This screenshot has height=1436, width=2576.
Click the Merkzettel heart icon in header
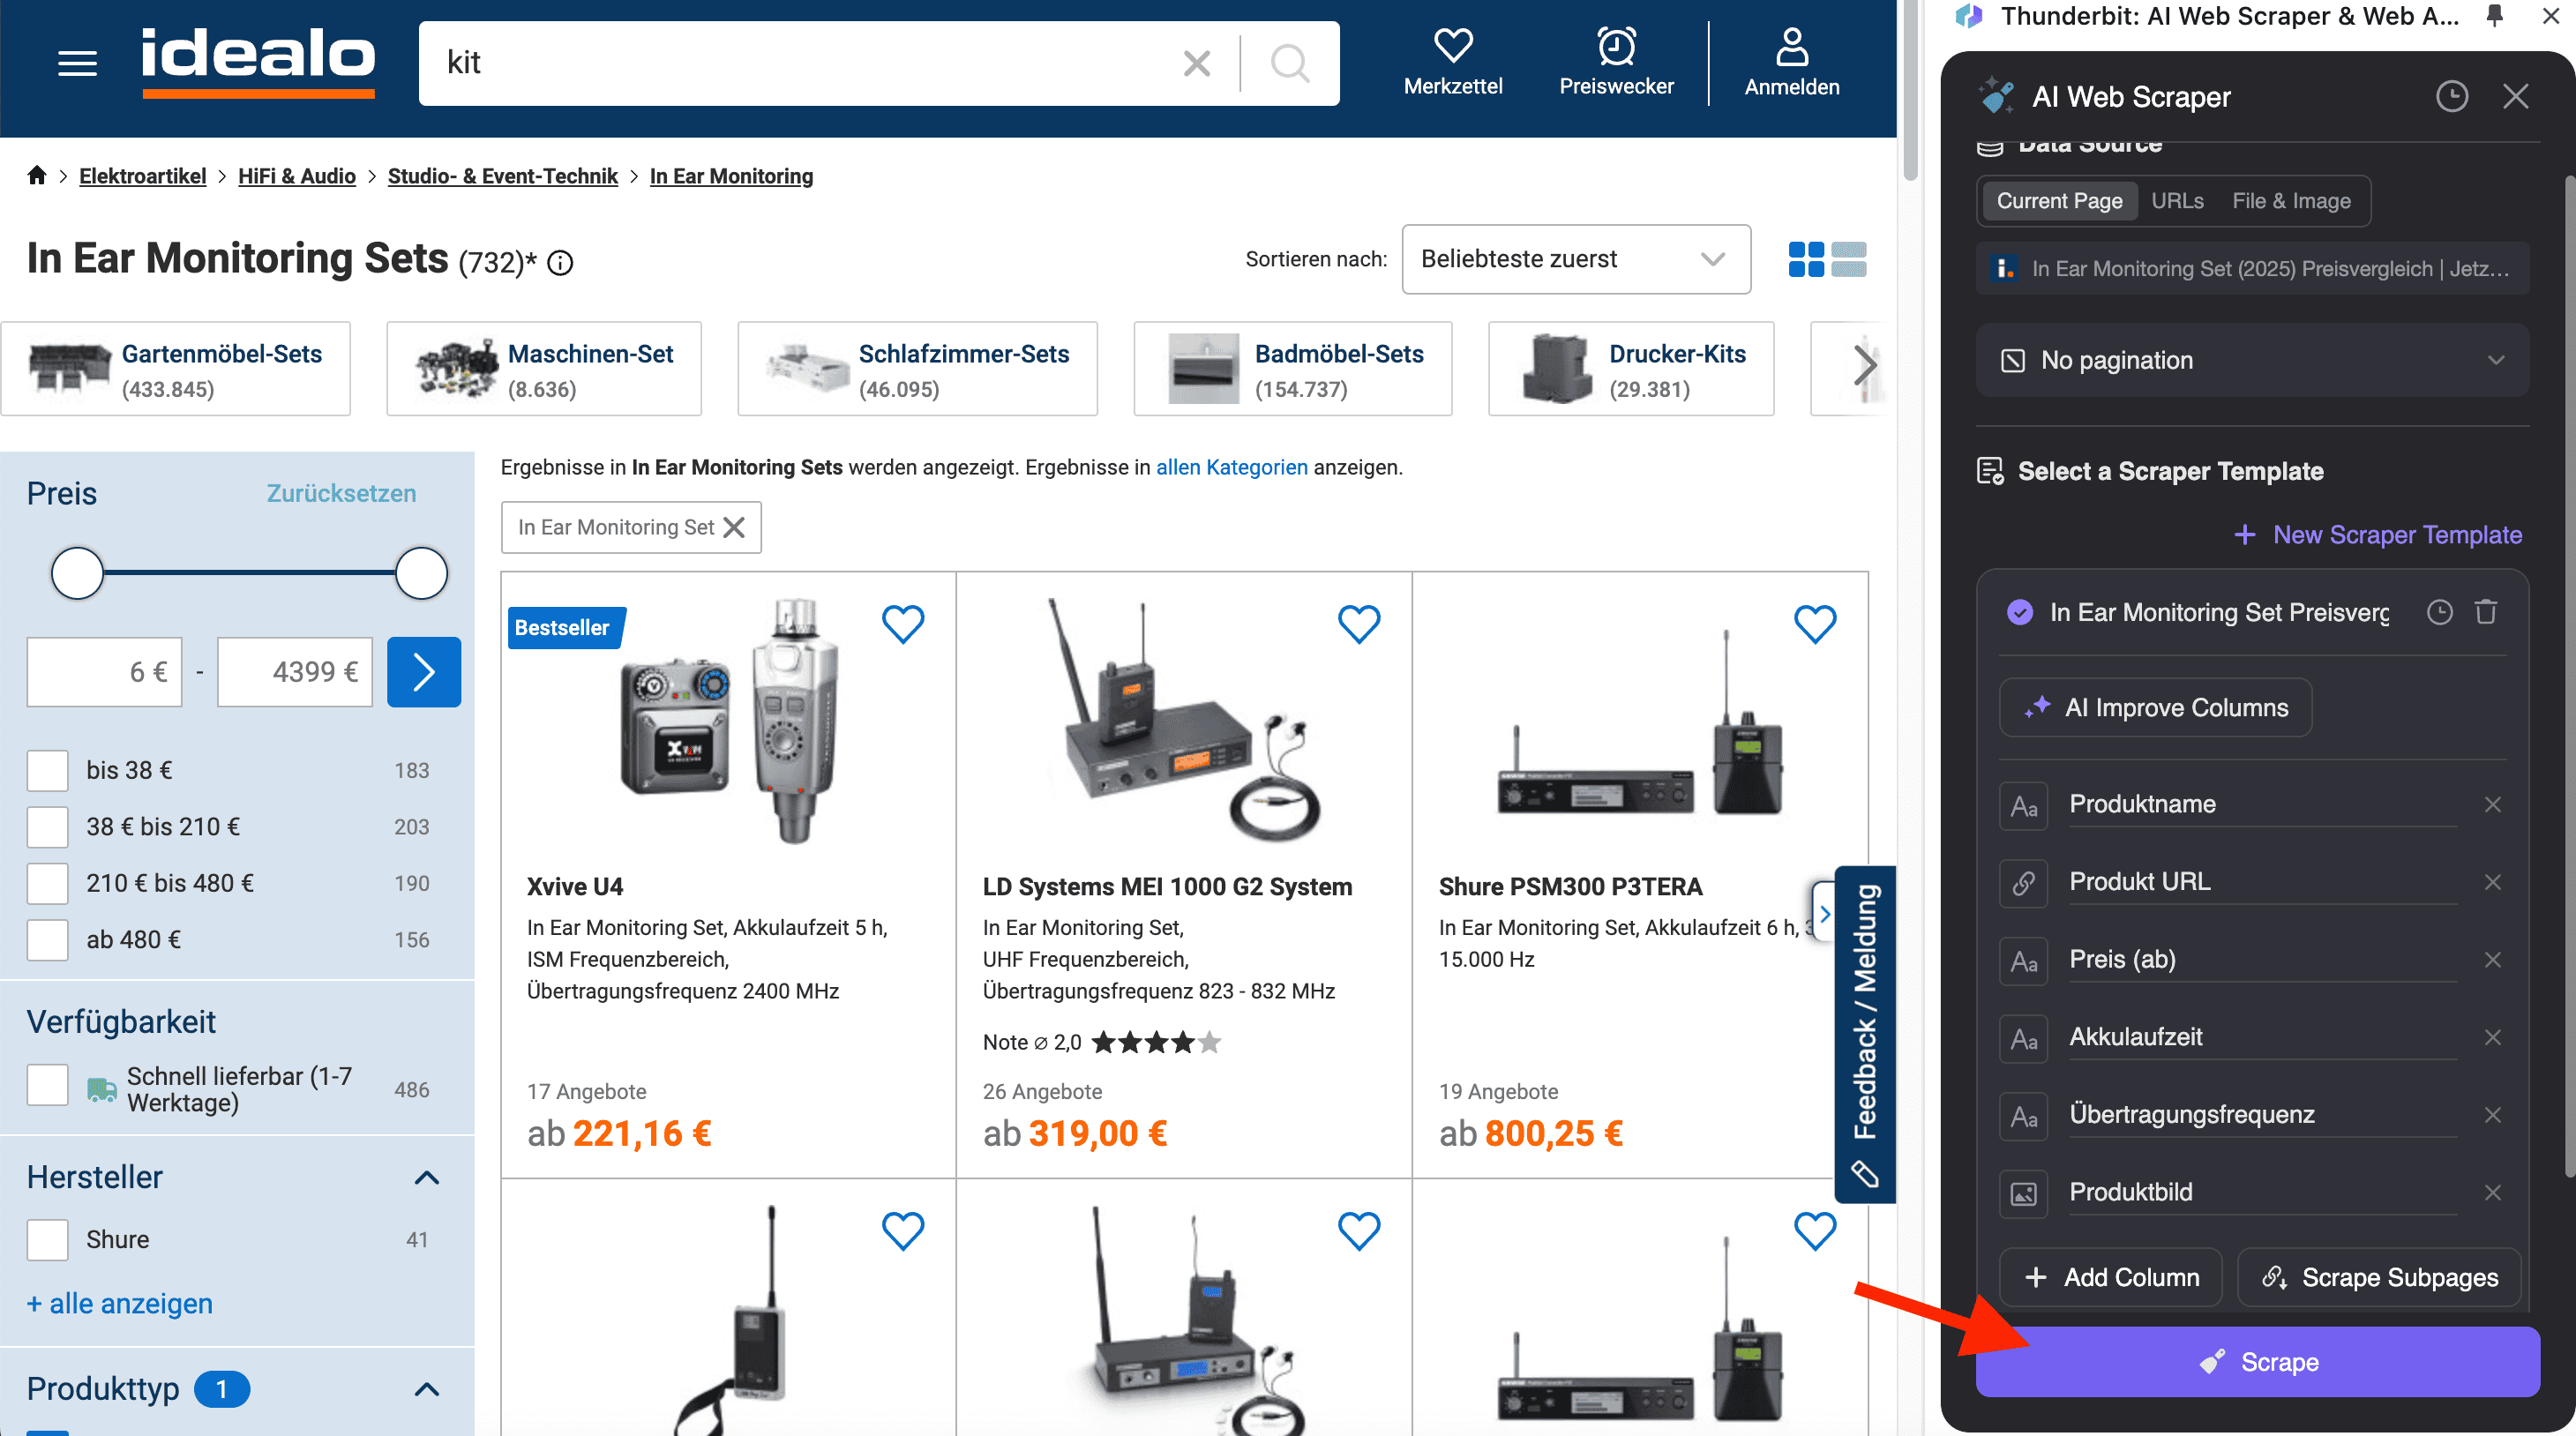[1452, 47]
